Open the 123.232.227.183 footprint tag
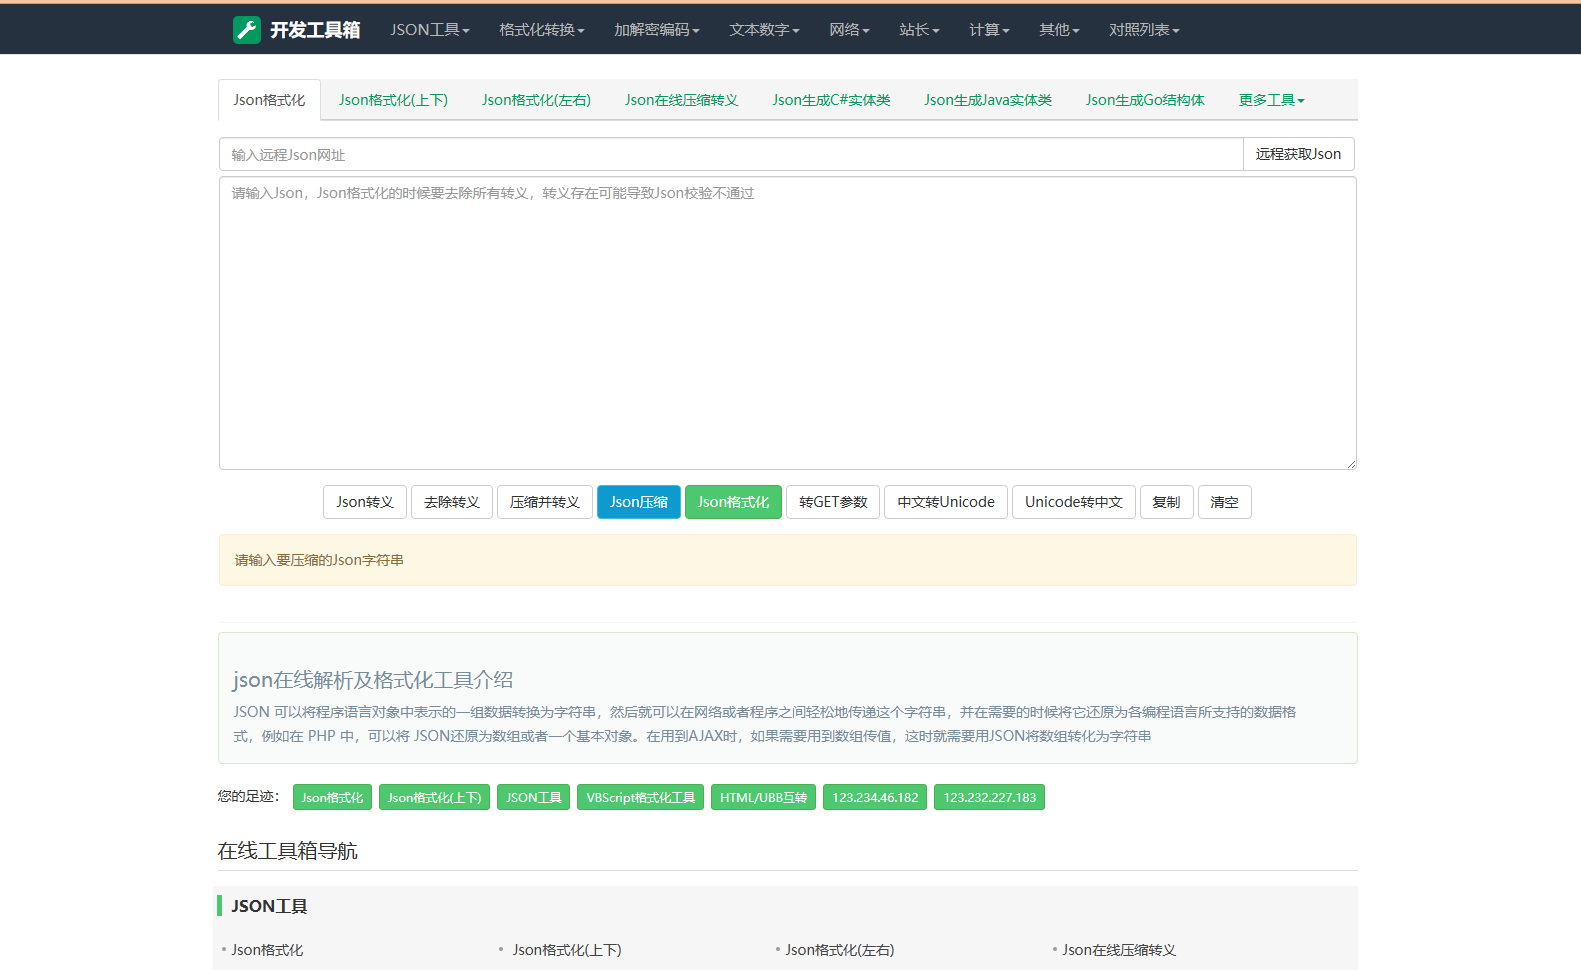The width and height of the screenshot is (1581, 970). tap(989, 797)
